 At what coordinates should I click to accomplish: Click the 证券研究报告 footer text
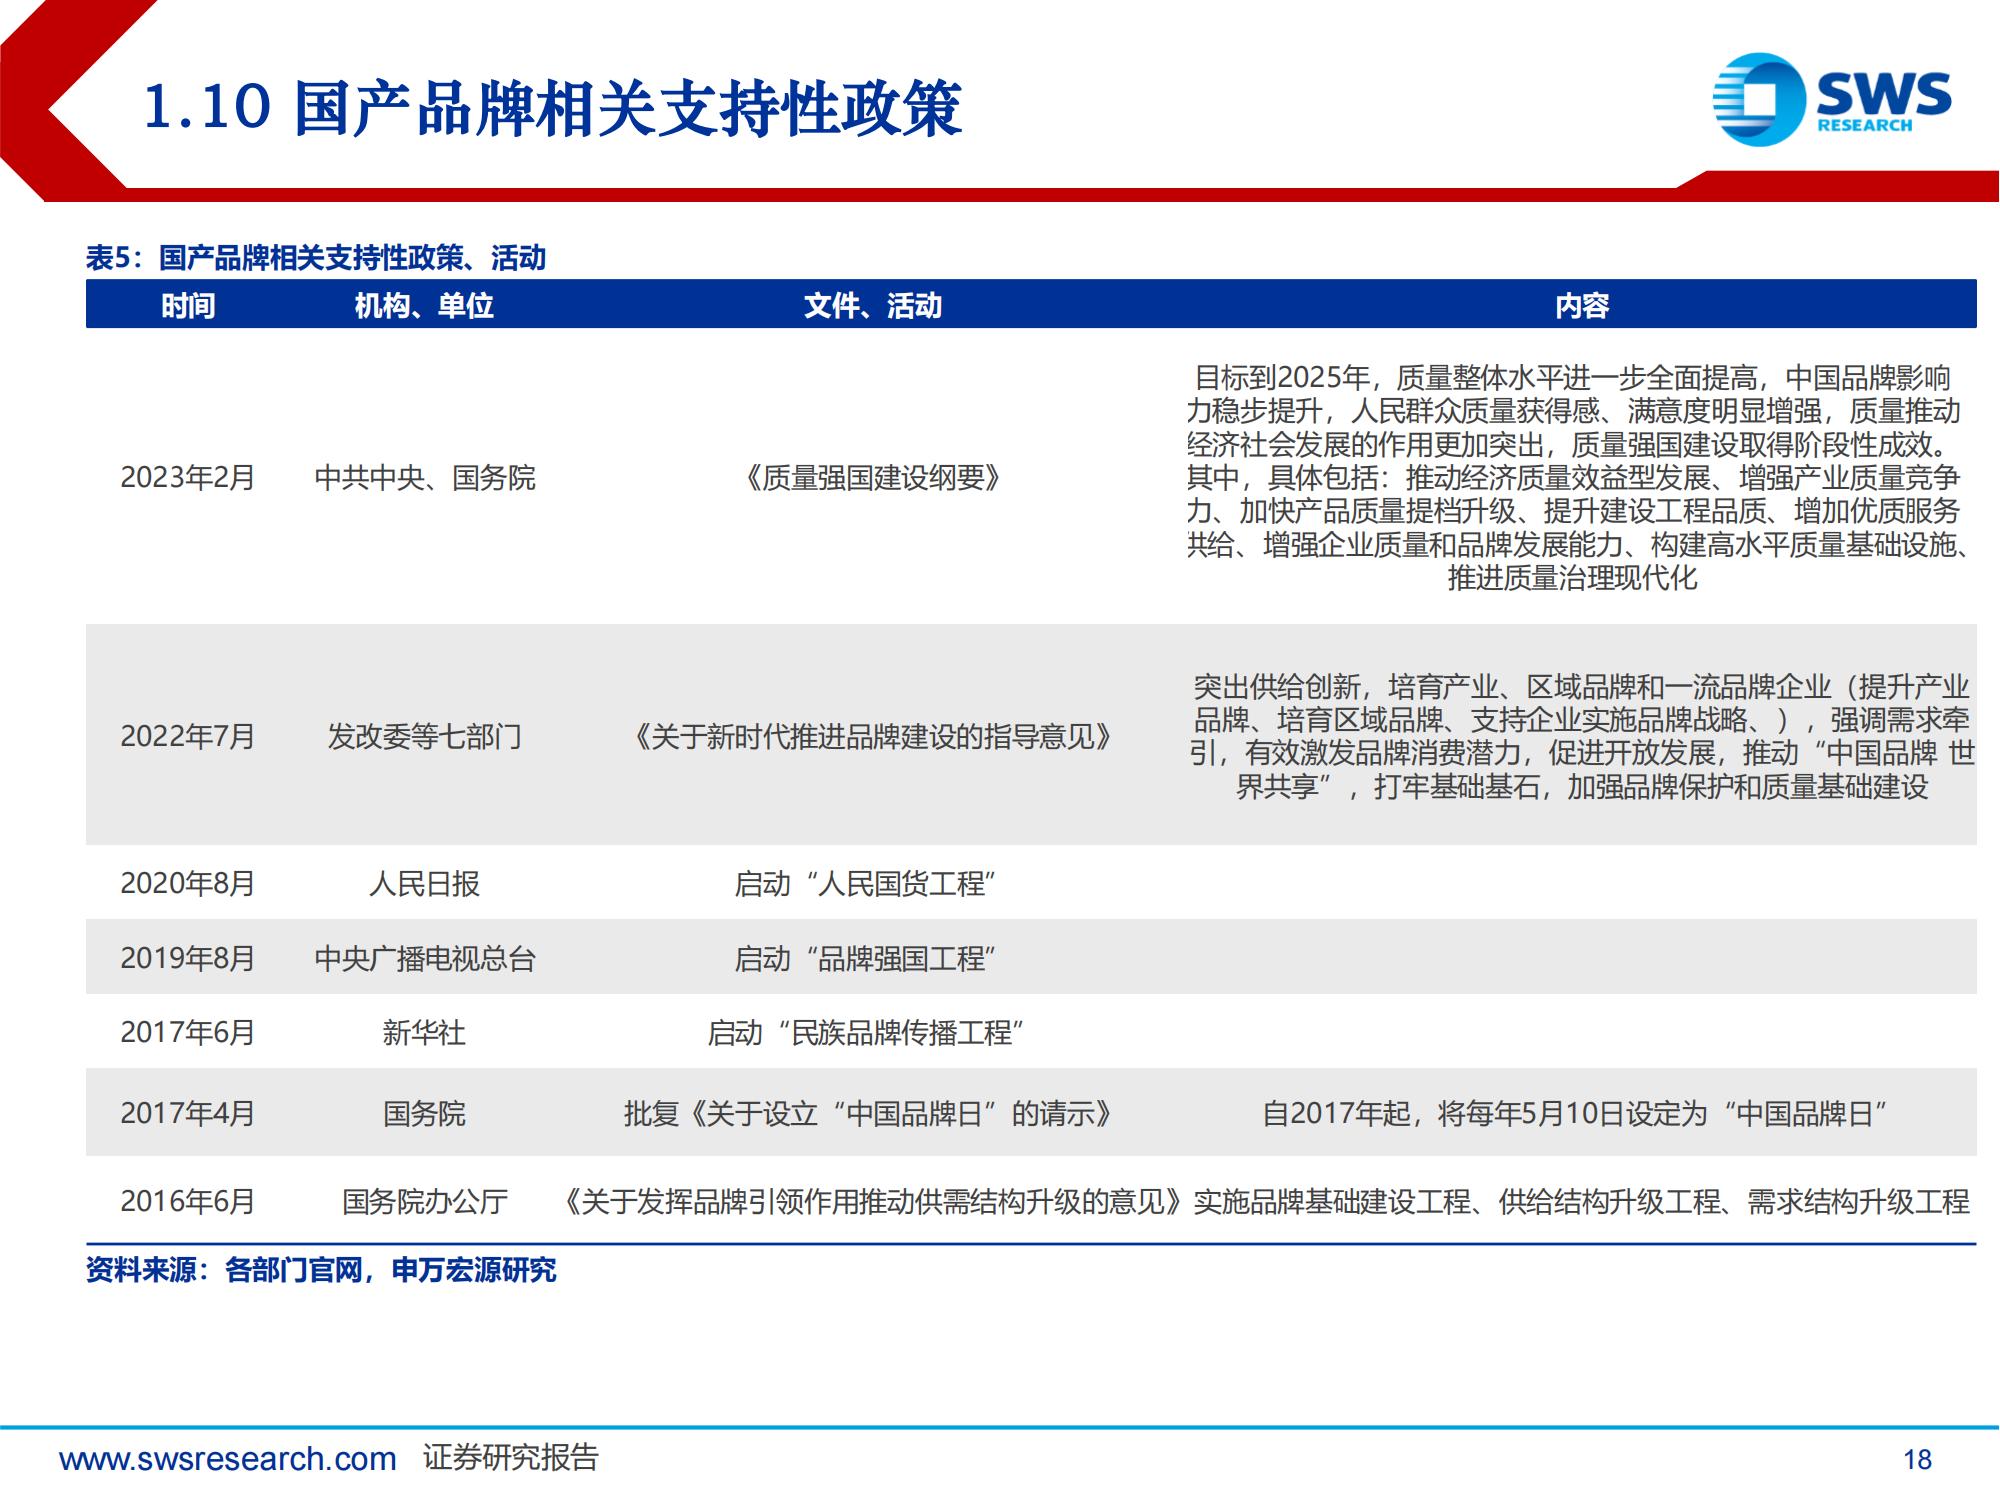coord(510,1458)
